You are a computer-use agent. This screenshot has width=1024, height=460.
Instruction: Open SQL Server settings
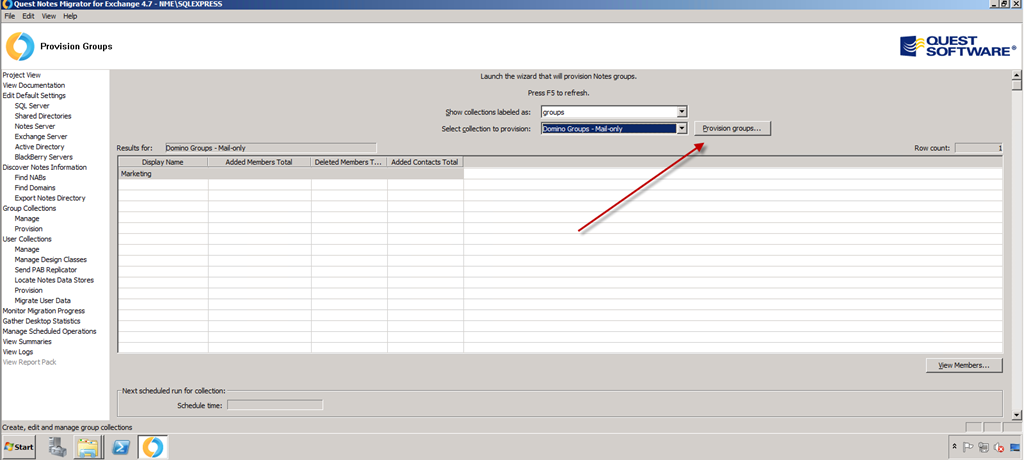tap(32, 106)
